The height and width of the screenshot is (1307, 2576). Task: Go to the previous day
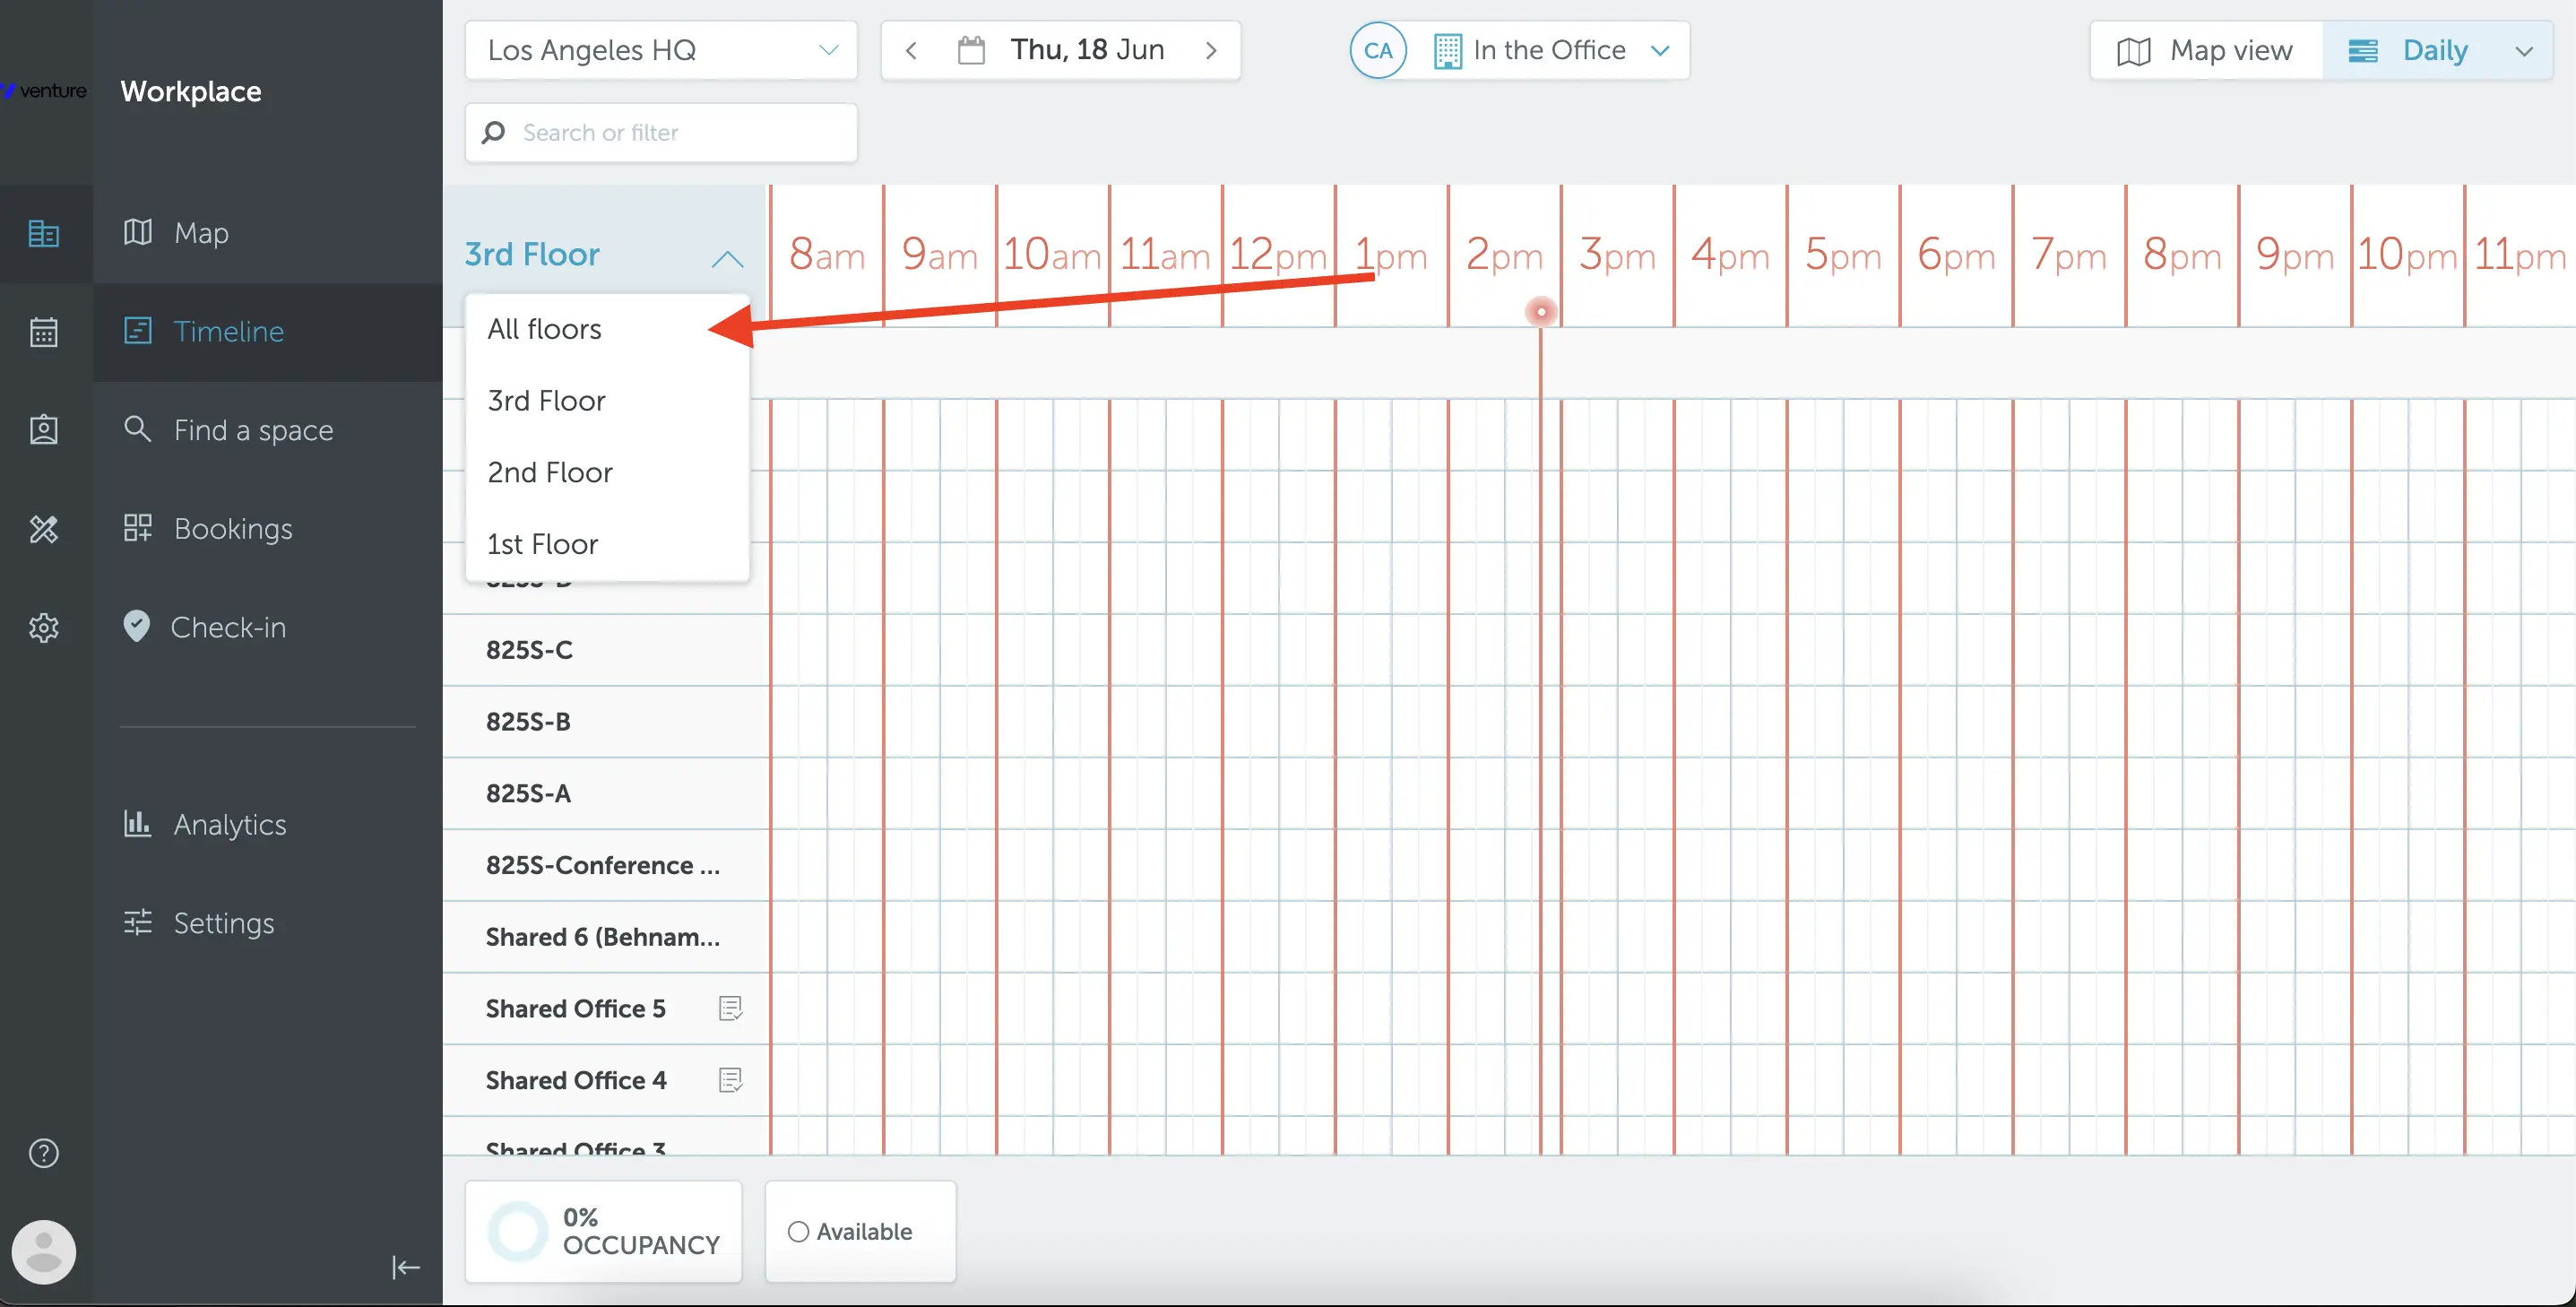pyautogui.click(x=911, y=50)
